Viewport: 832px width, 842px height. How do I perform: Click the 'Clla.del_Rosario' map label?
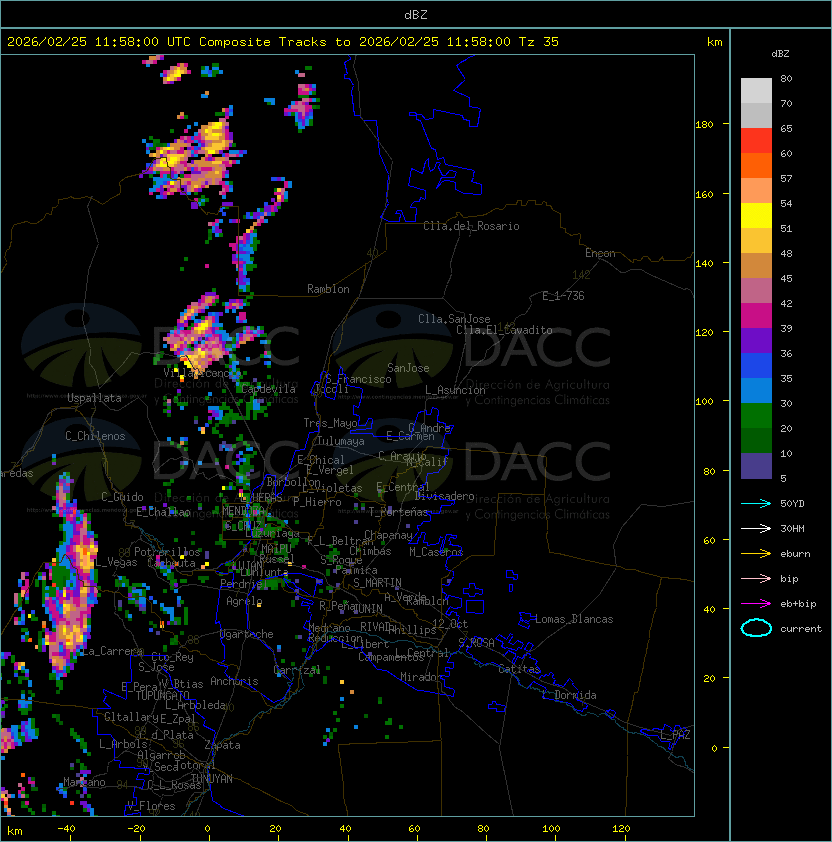[471, 226]
